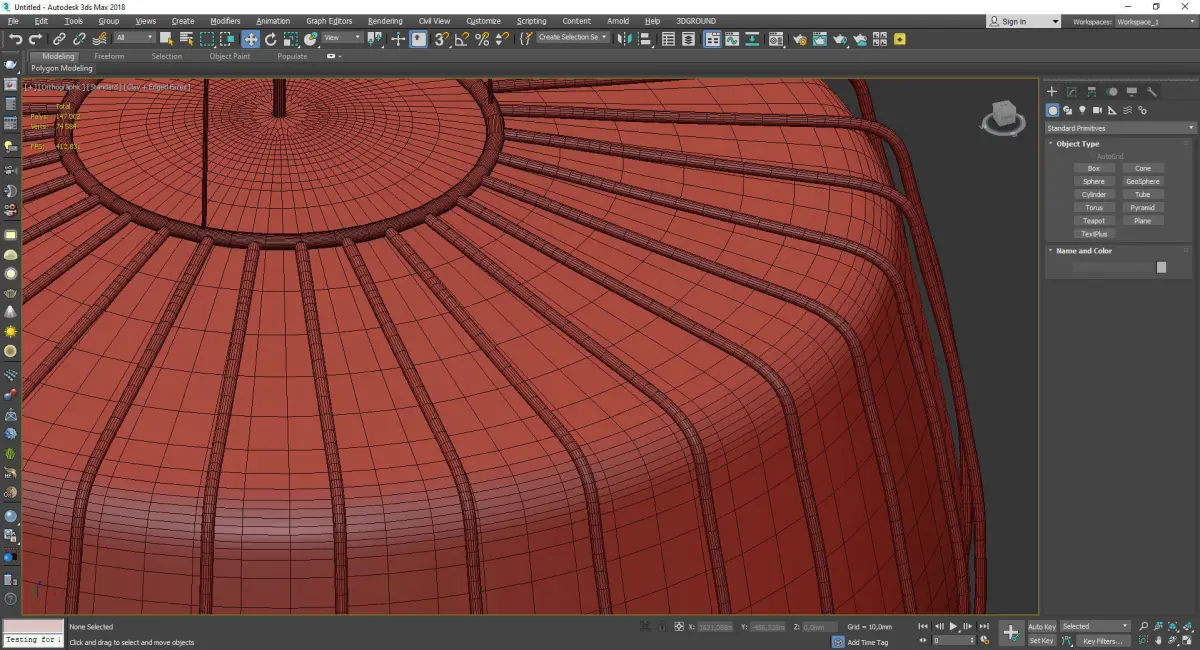Toggle the Auto Key button

[x=1041, y=627]
